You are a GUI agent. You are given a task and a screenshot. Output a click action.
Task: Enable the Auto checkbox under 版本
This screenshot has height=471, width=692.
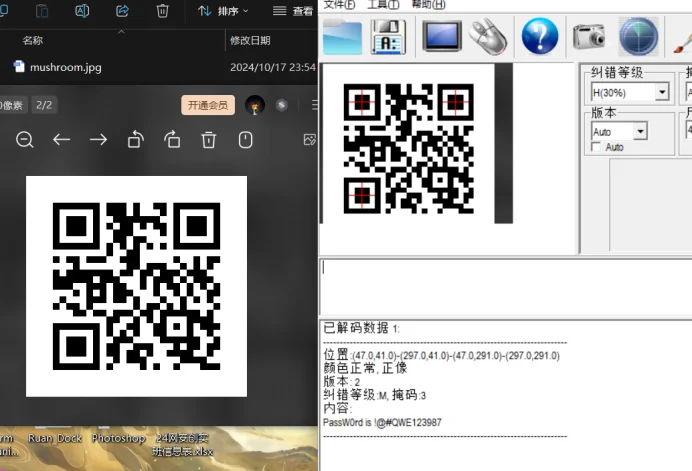tap(596, 147)
